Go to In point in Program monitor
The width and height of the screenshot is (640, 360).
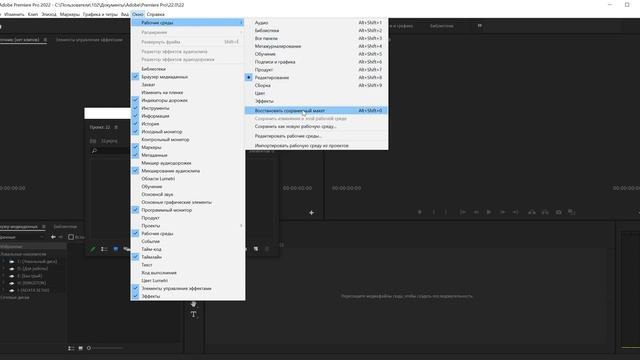pyautogui.click(x=462, y=212)
